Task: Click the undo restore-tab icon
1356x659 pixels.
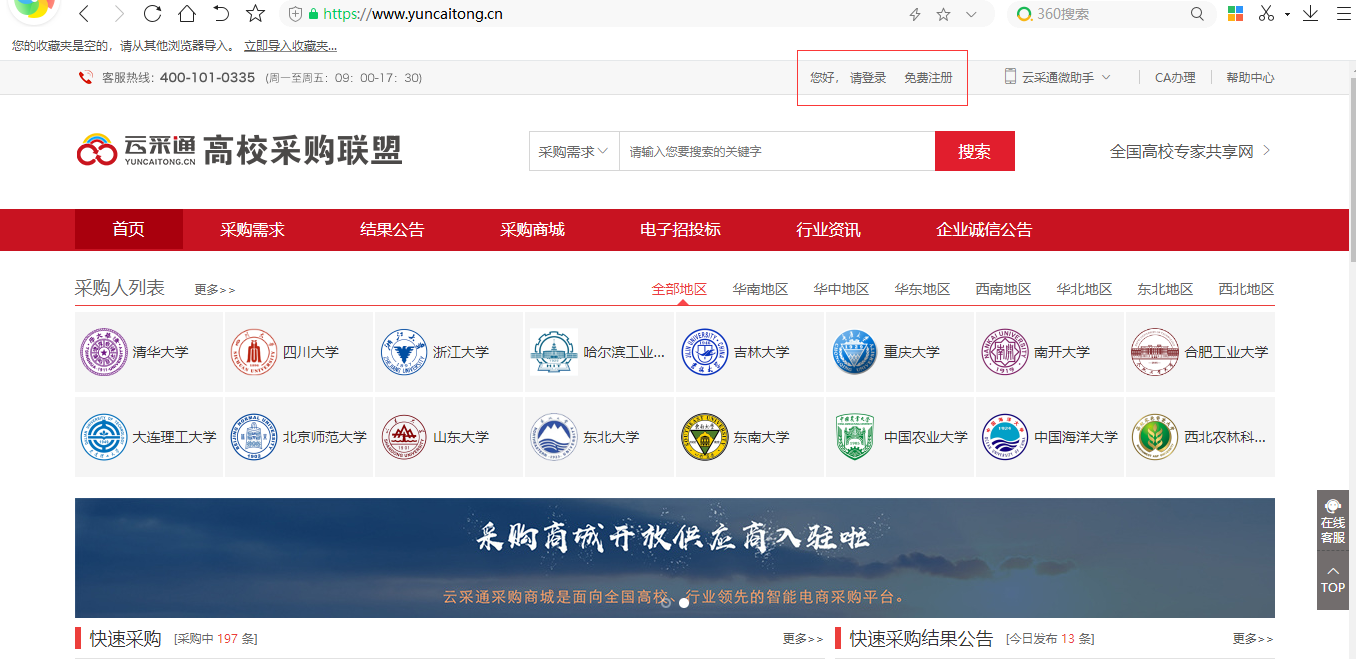Action: pos(221,14)
